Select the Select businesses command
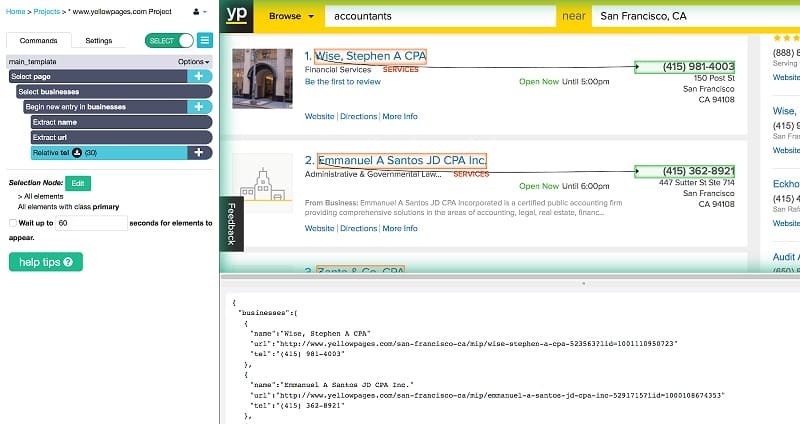Screen dimensions: 800x424 point(114,92)
